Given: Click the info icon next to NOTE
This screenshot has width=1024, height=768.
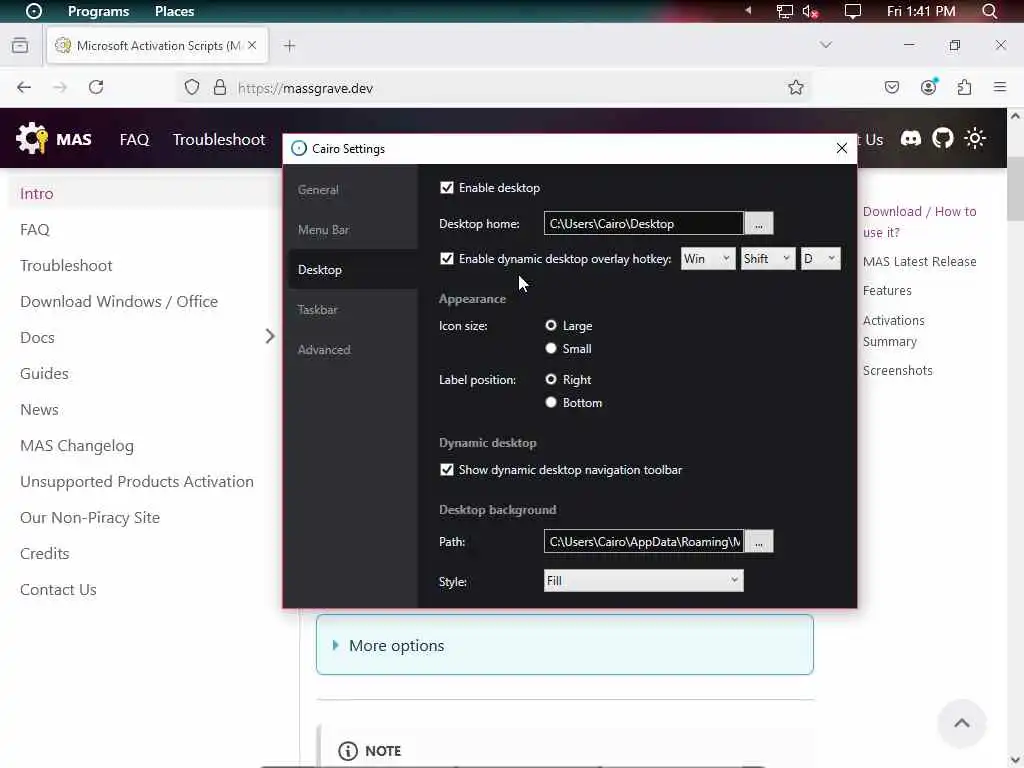Looking at the screenshot, I should point(348,750).
